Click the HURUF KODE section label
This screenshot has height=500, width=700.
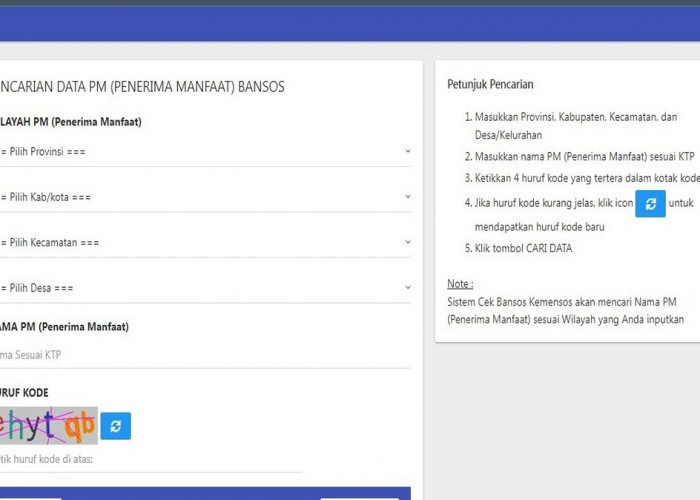pos(24,393)
